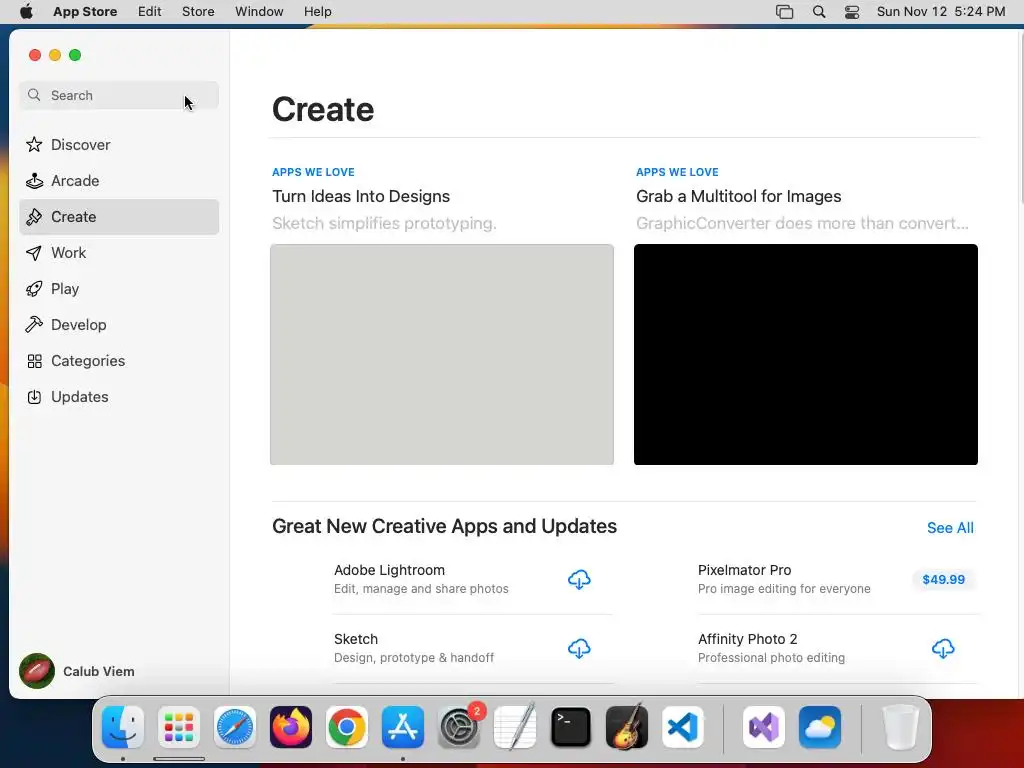Screen dimensions: 1024x768
Task: Open the Turn Ideas Into Designs story image
Action: coord(442,355)
